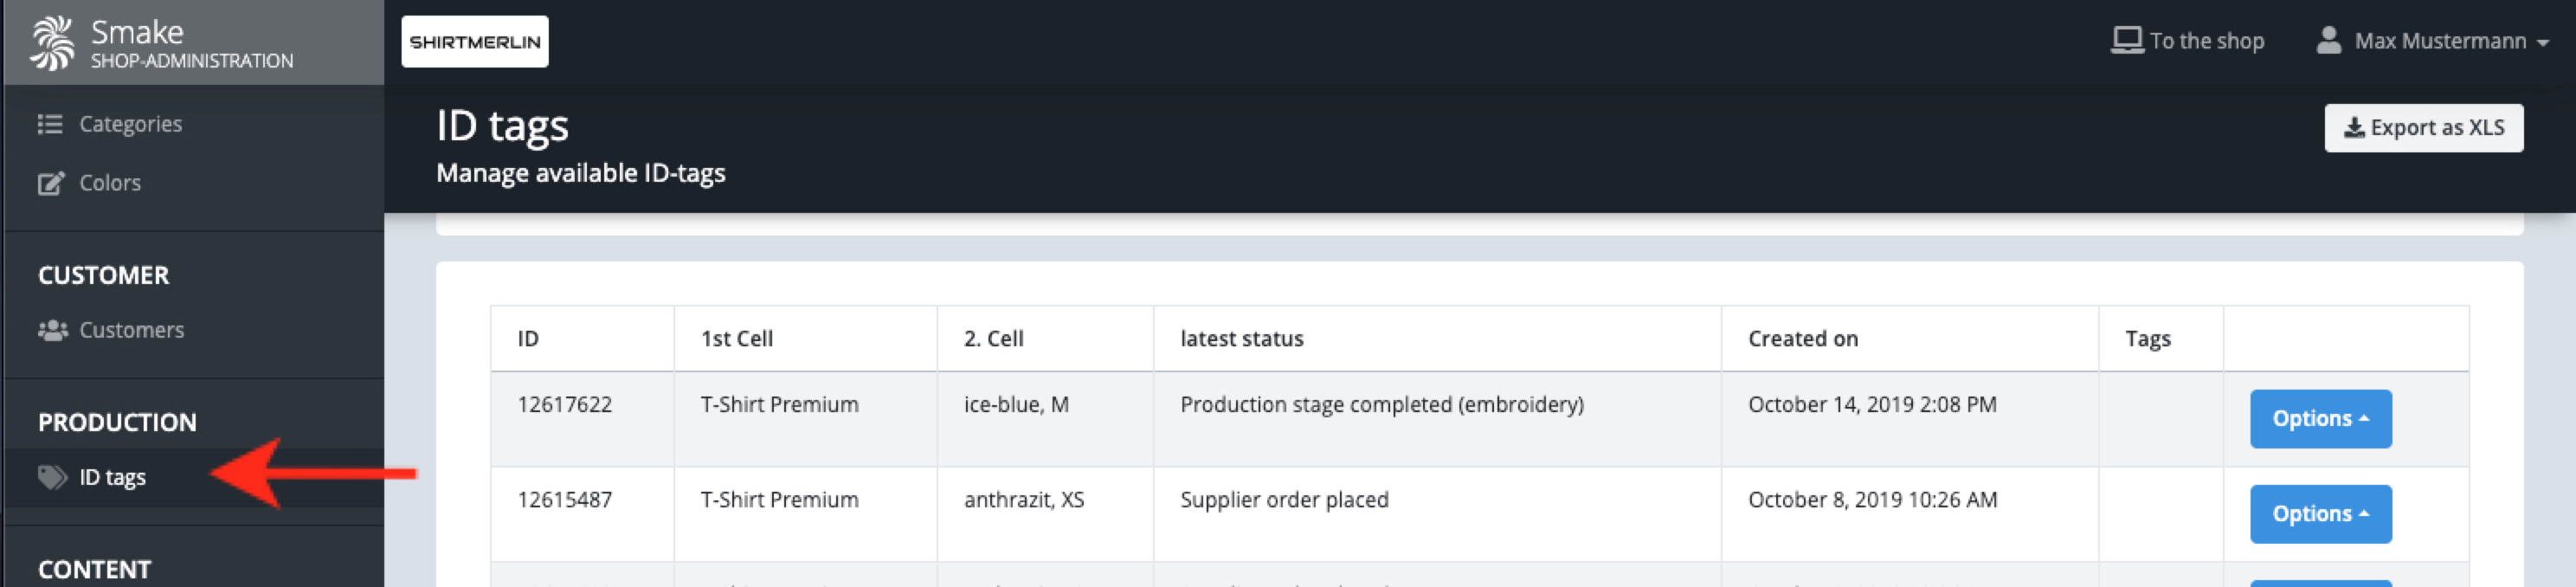This screenshot has width=2576, height=587.
Task: Expand Options for ID 12617622
Action: point(2320,419)
